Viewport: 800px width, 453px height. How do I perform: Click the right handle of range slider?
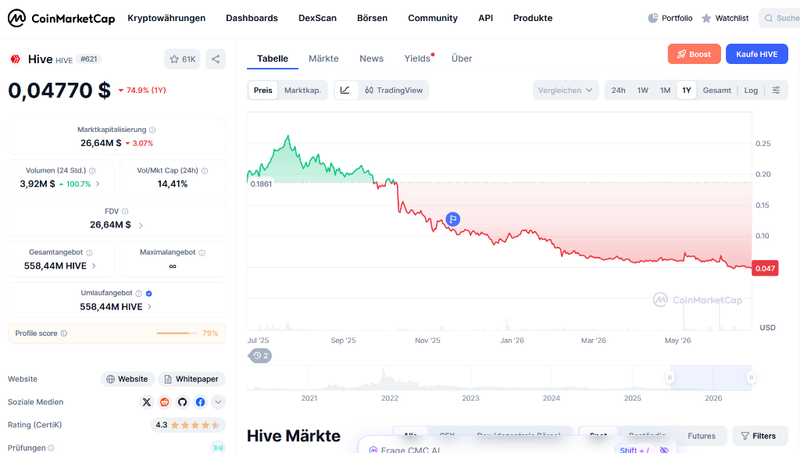[x=751, y=378]
